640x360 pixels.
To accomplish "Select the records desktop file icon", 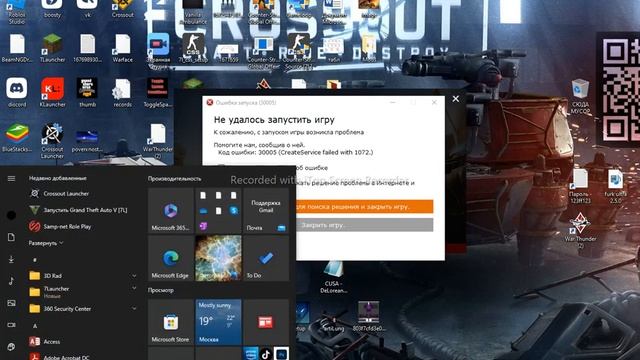I will click(122, 92).
